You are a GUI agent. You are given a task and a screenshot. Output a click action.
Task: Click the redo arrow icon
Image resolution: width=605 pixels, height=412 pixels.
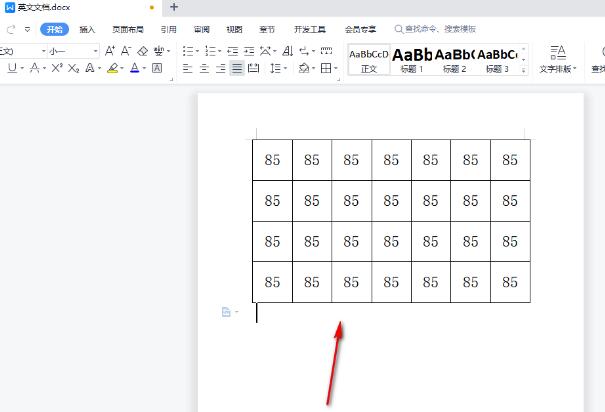click(x=11, y=29)
